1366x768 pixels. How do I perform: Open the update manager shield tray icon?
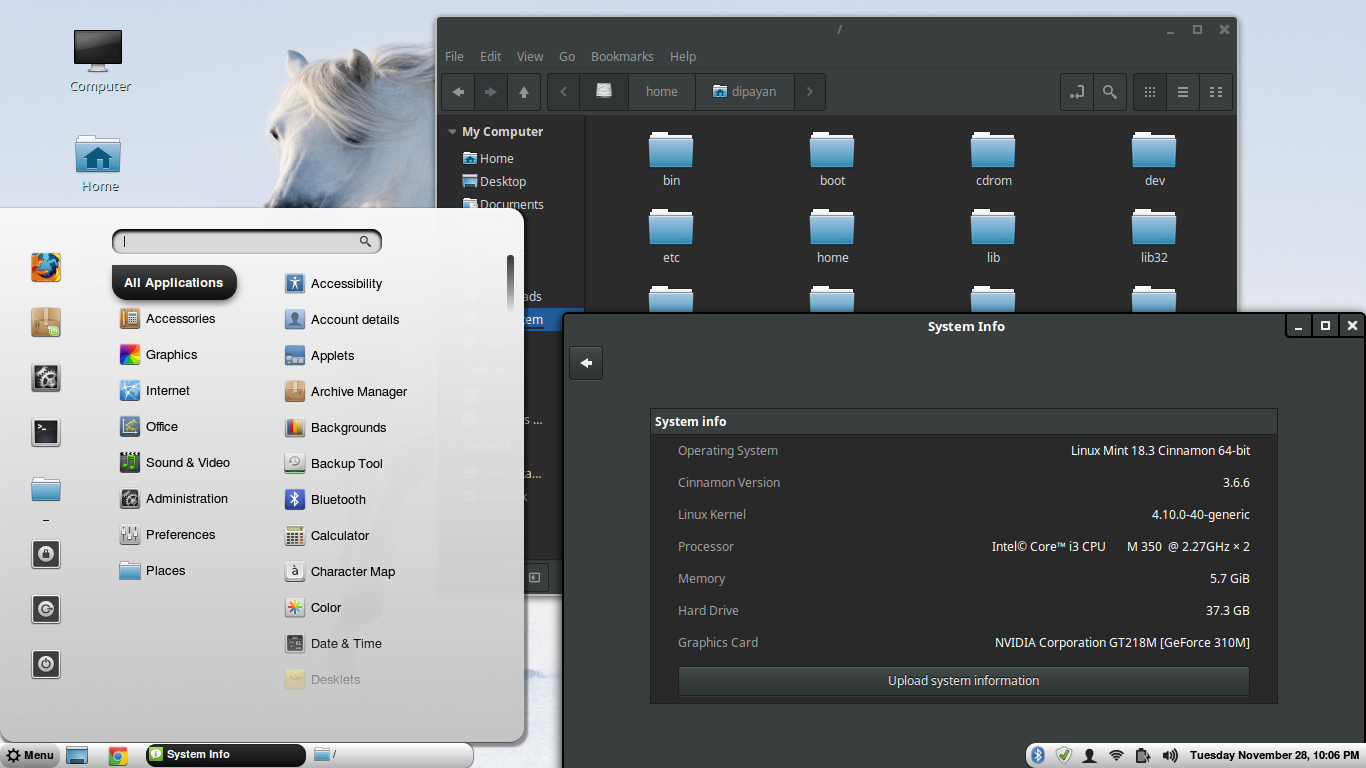[1064, 755]
